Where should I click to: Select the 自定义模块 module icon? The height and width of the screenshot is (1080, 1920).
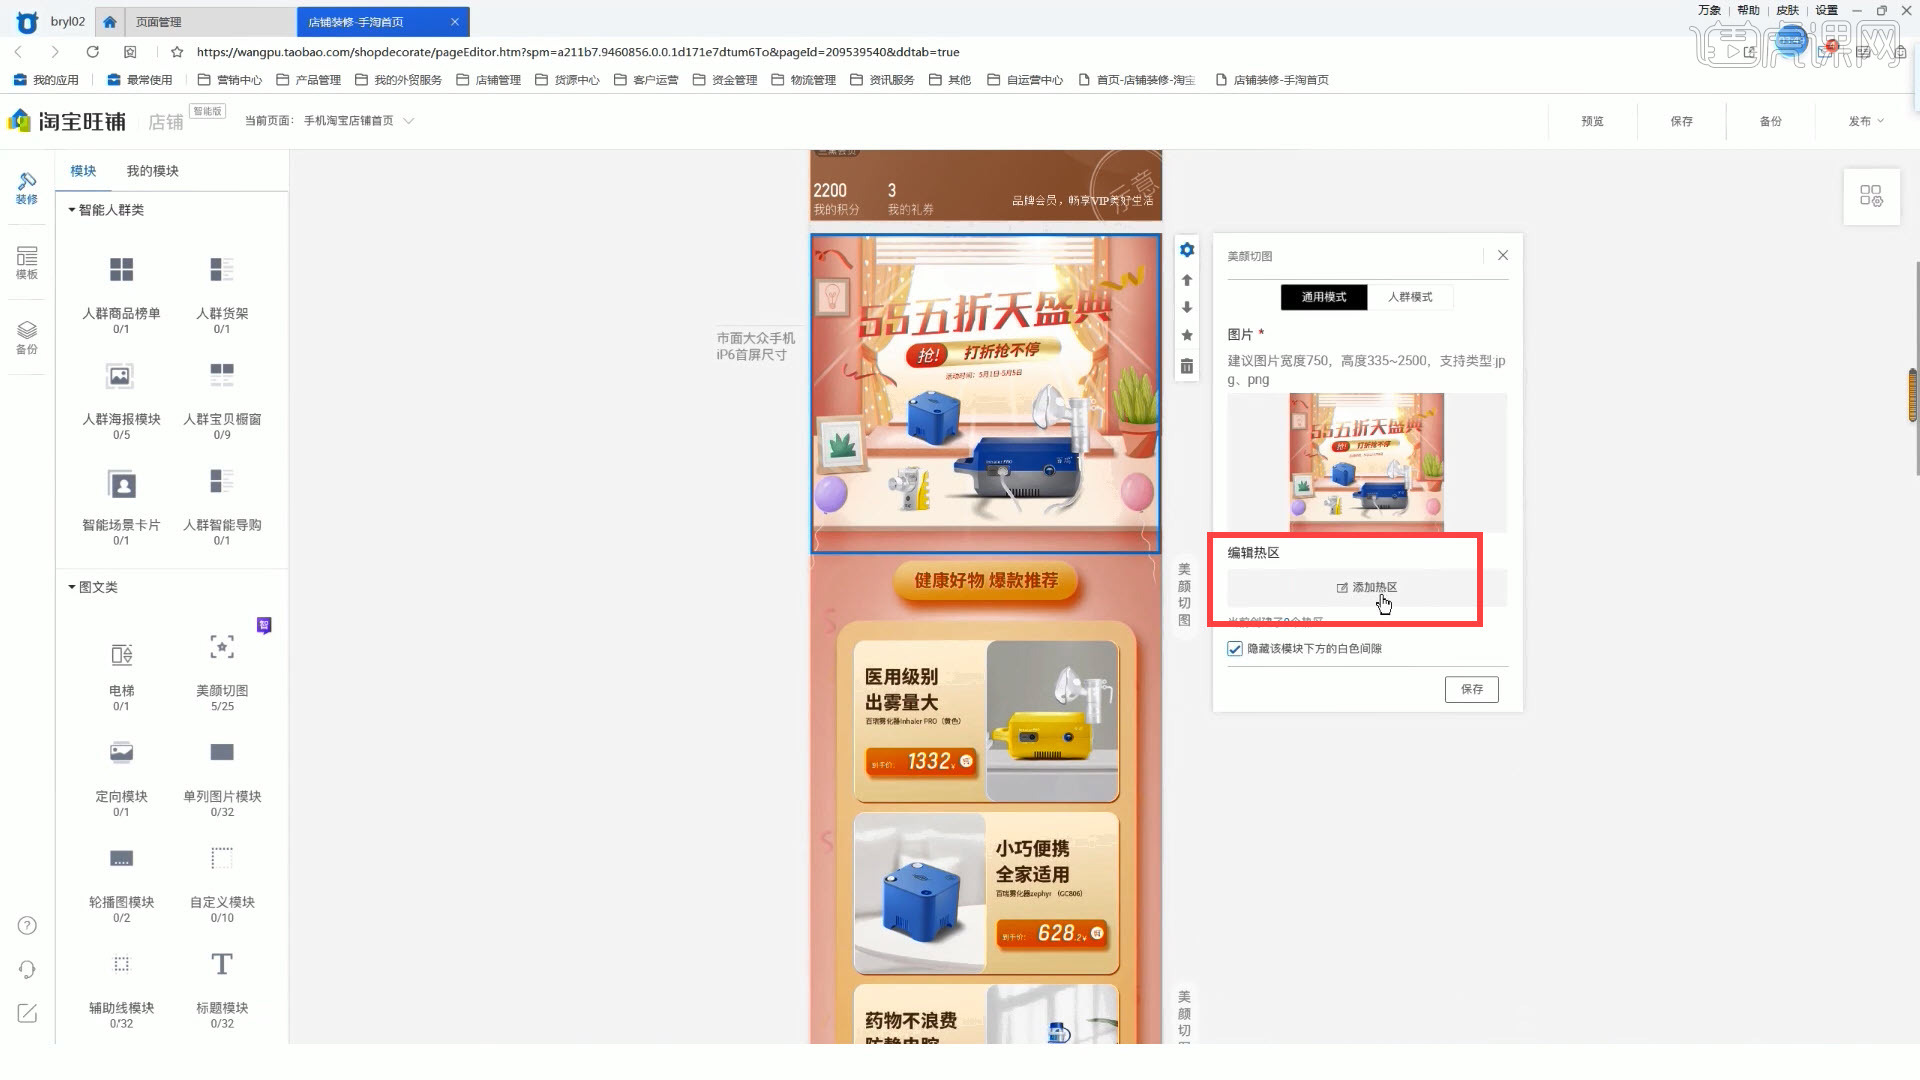(222, 858)
